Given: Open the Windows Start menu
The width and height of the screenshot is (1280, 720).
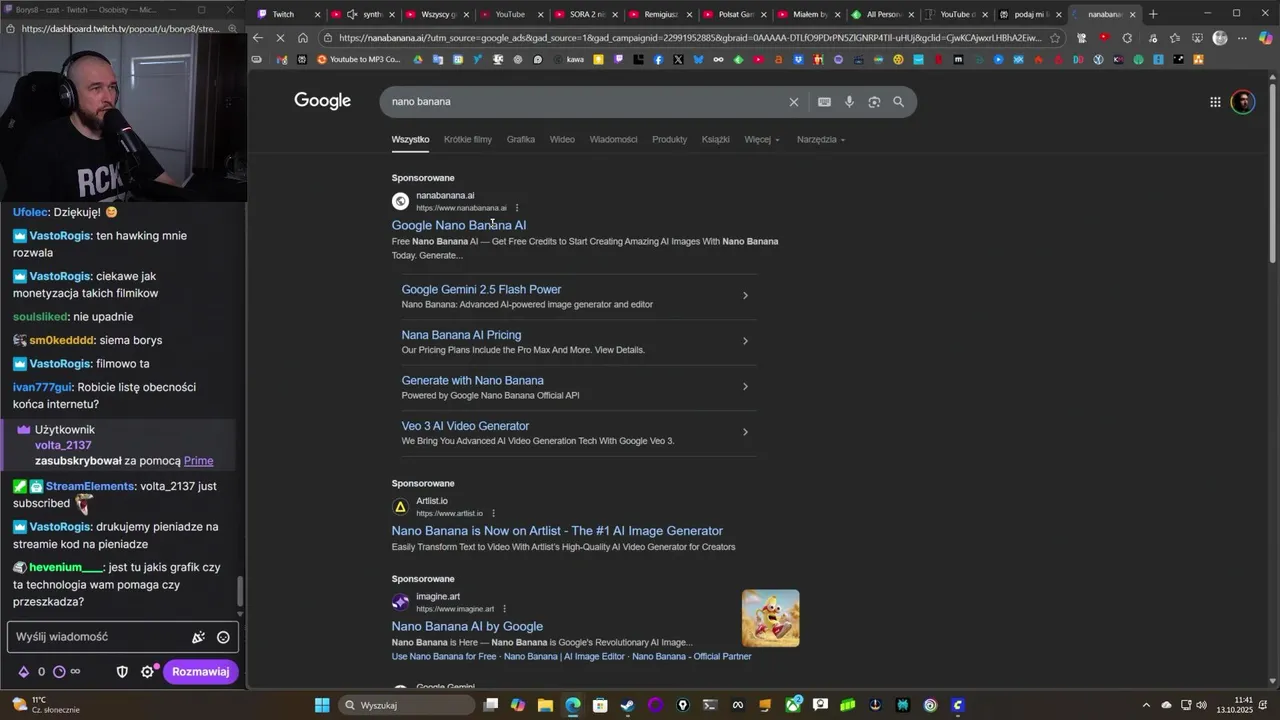Looking at the screenshot, I should pos(322,705).
